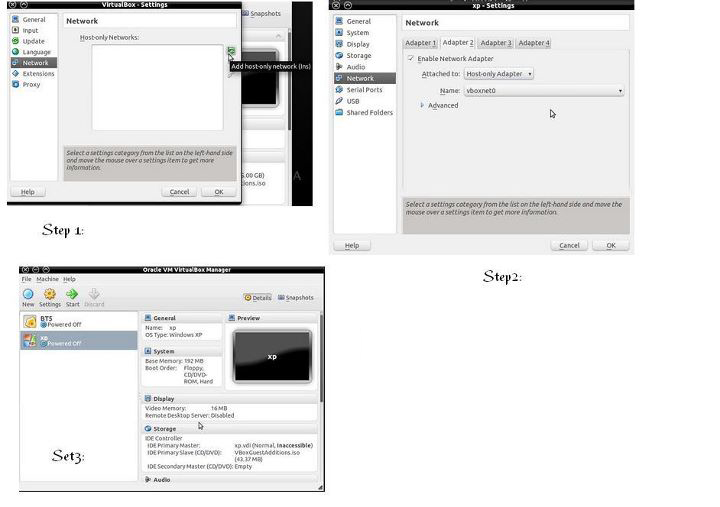Click Display section header in details pane
Screen dimensions: 720x507
pyautogui.click(x=230, y=399)
